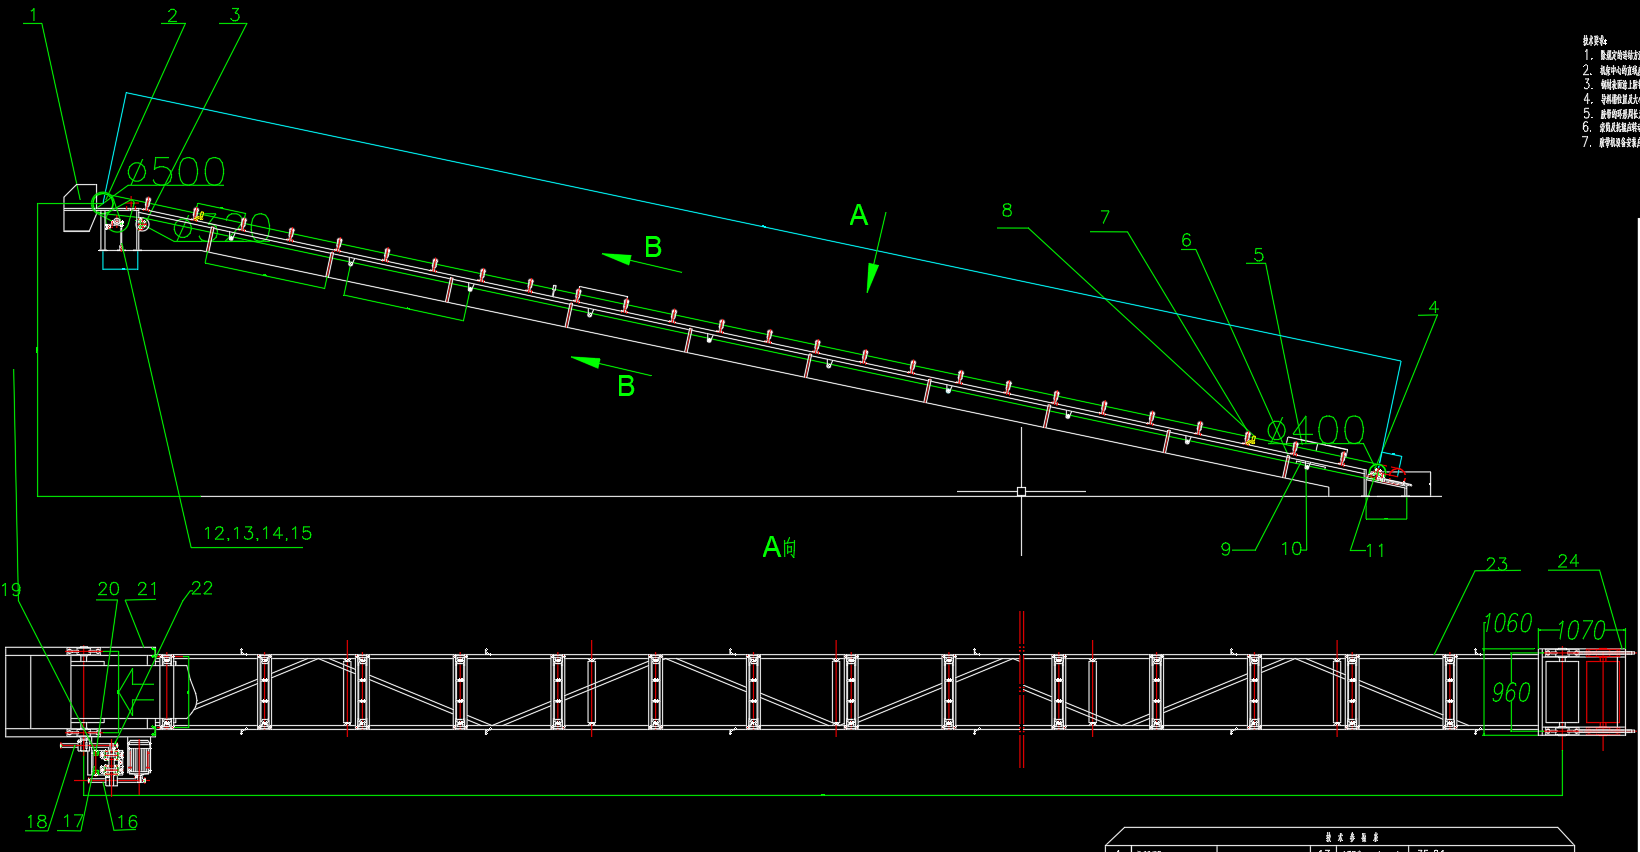Select callout number 17 in plan view
The width and height of the screenshot is (1640, 852).
(73, 822)
